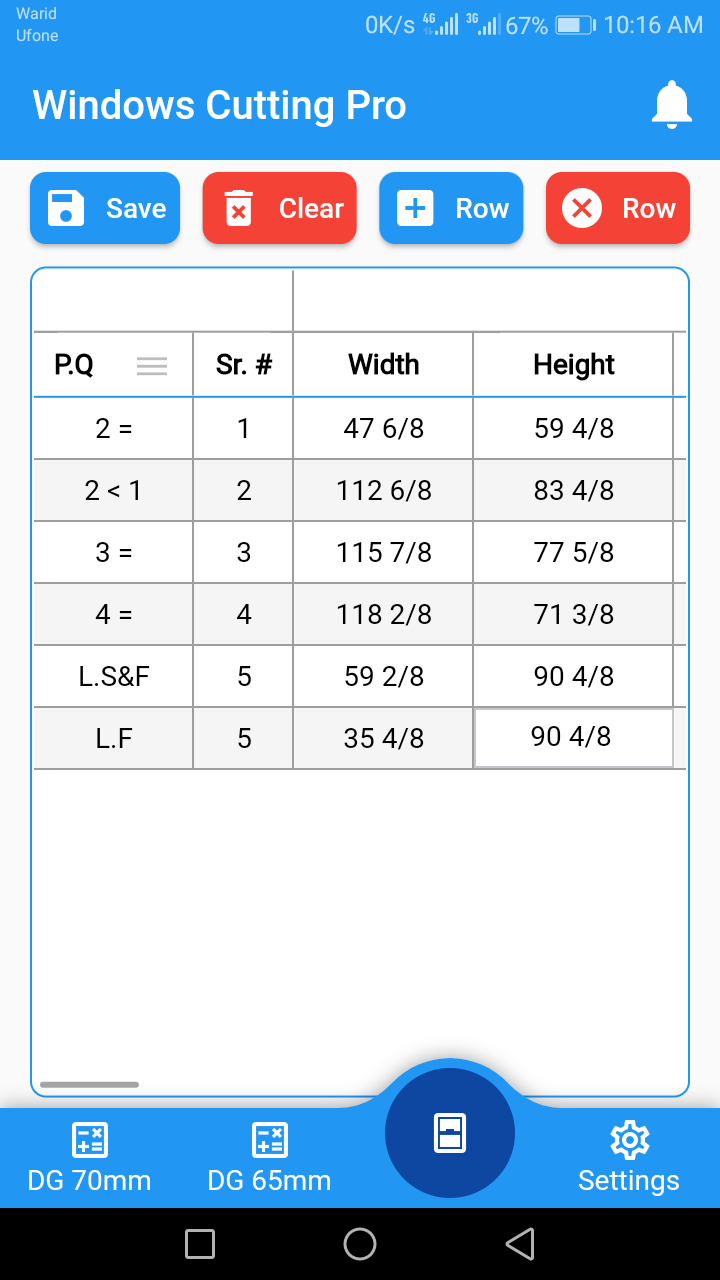Click the floppy disk Save icon
Viewport: 720px width, 1280px height.
coord(66,208)
